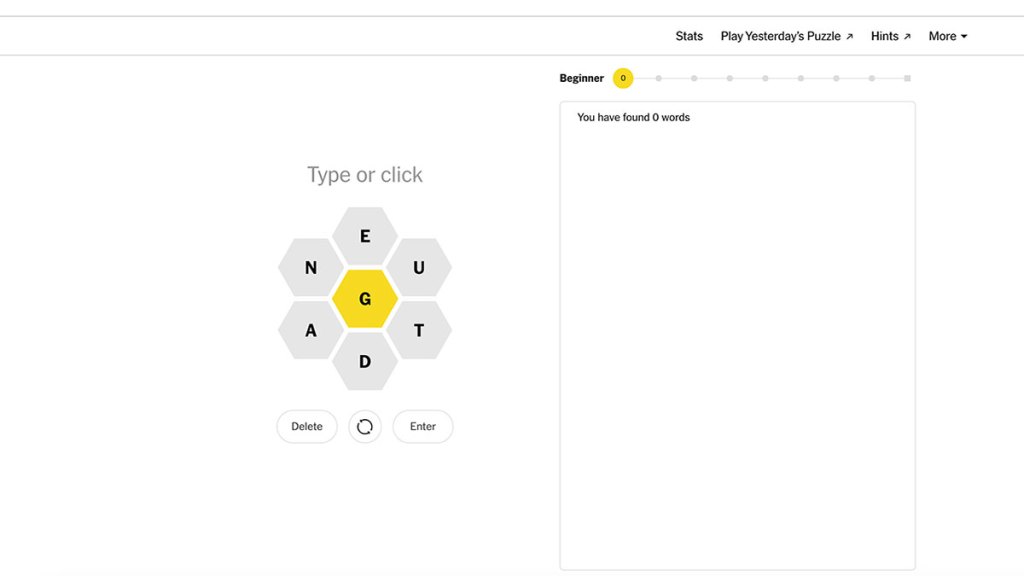This screenshot has height=576, width=1024.
Task: Open the Stats menu item
Action: 689,36
